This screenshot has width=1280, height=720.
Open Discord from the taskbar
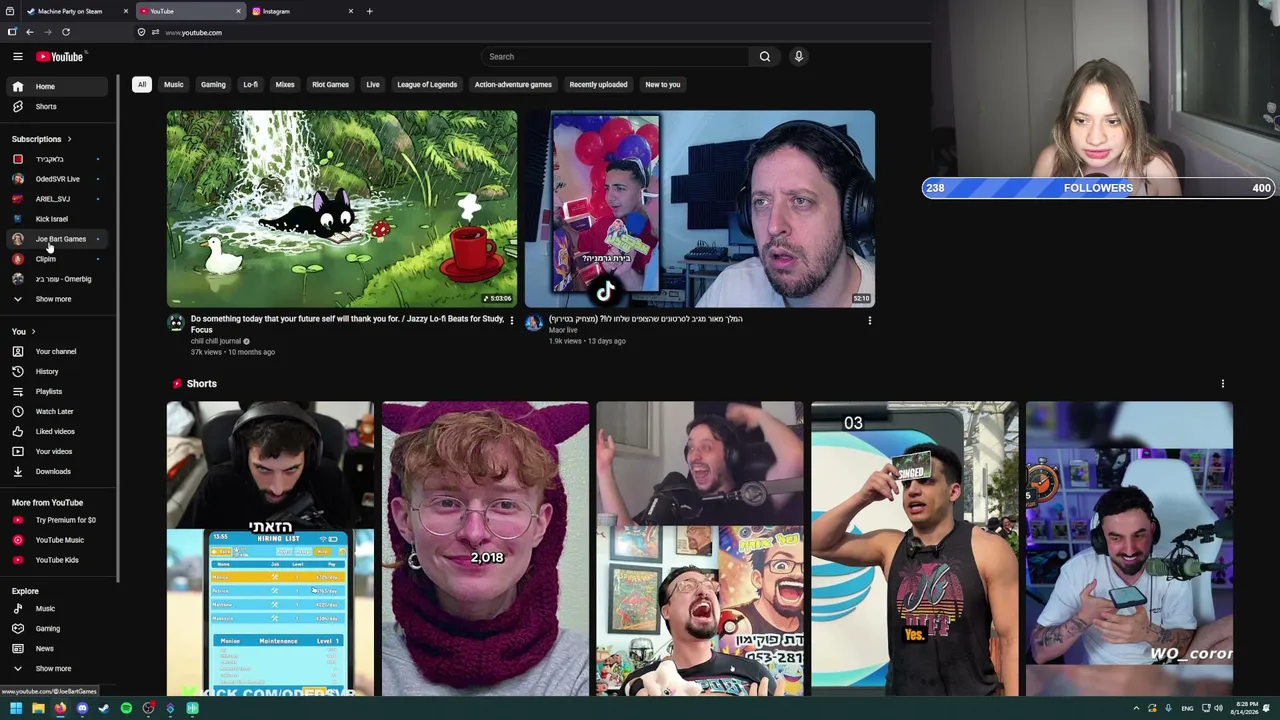(x=82, y=708)
